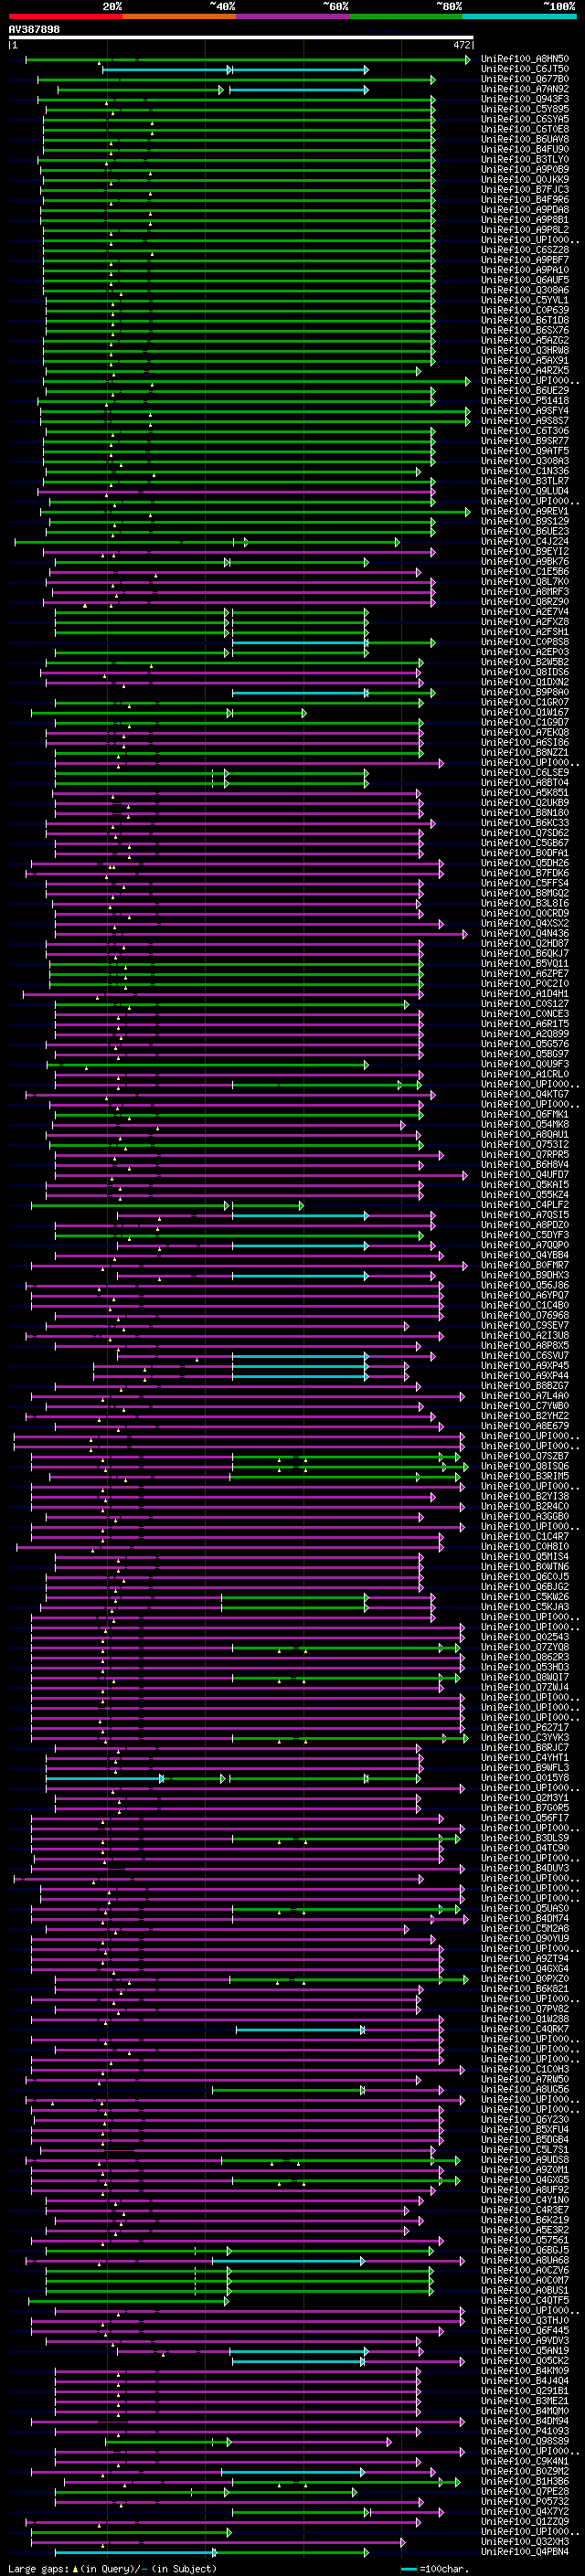This screenshot has height=2576, width=585.
Task: Click the red ~20% identity legend bar
Action: [x=65, y=16]
